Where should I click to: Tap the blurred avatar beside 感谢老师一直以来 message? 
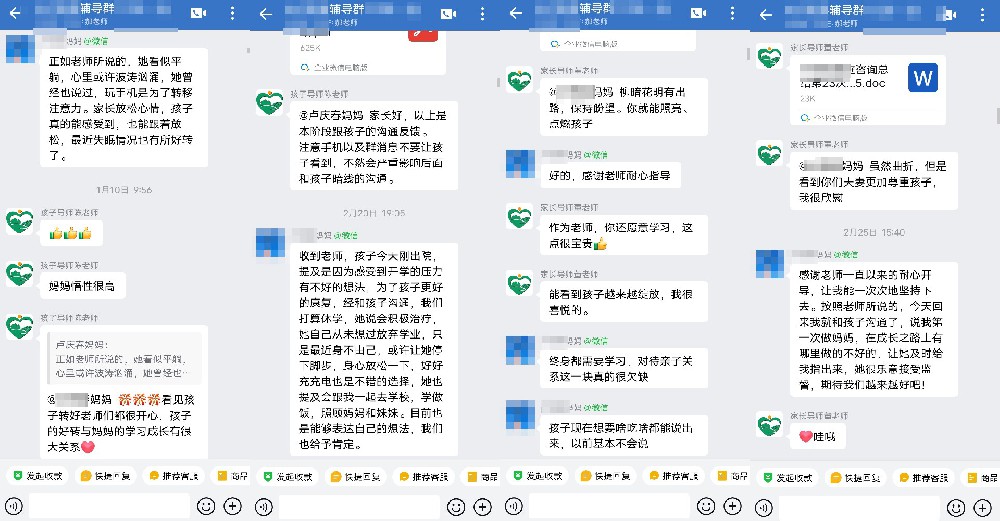coord(770,264)
